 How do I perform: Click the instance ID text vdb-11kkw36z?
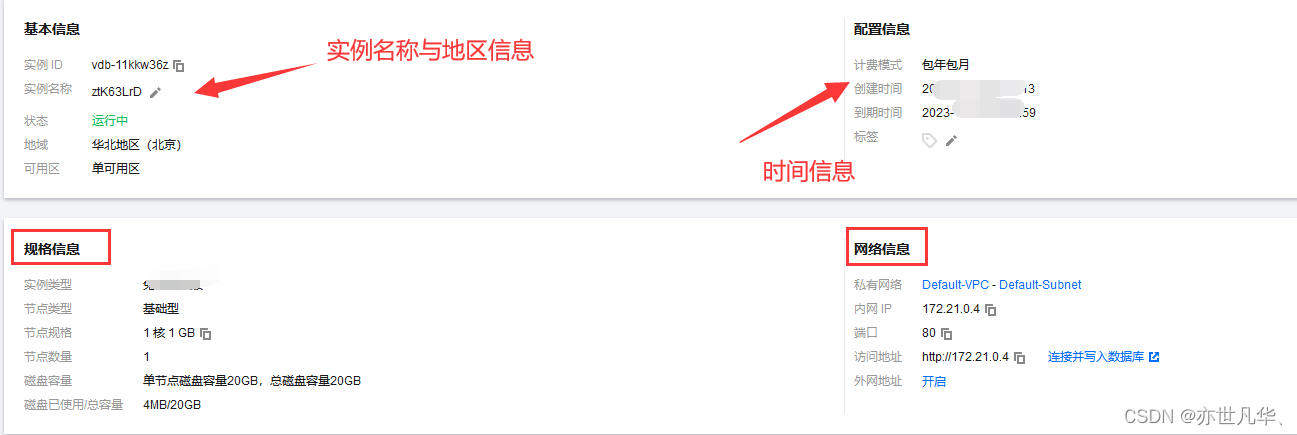[x=130, y=65]
